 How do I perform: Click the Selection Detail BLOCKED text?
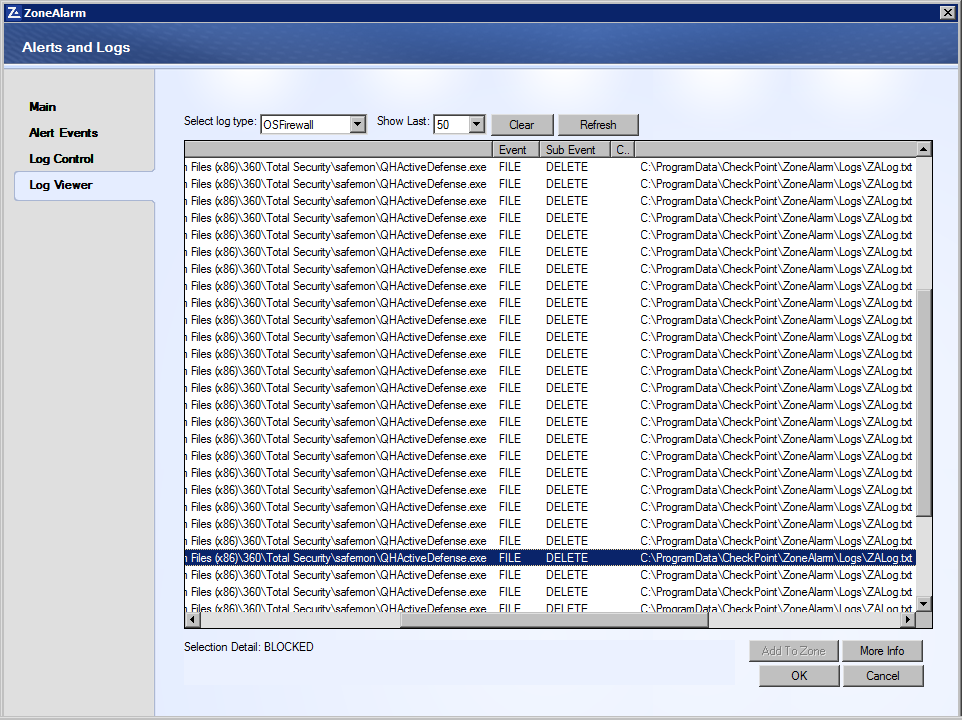[248, 647]
